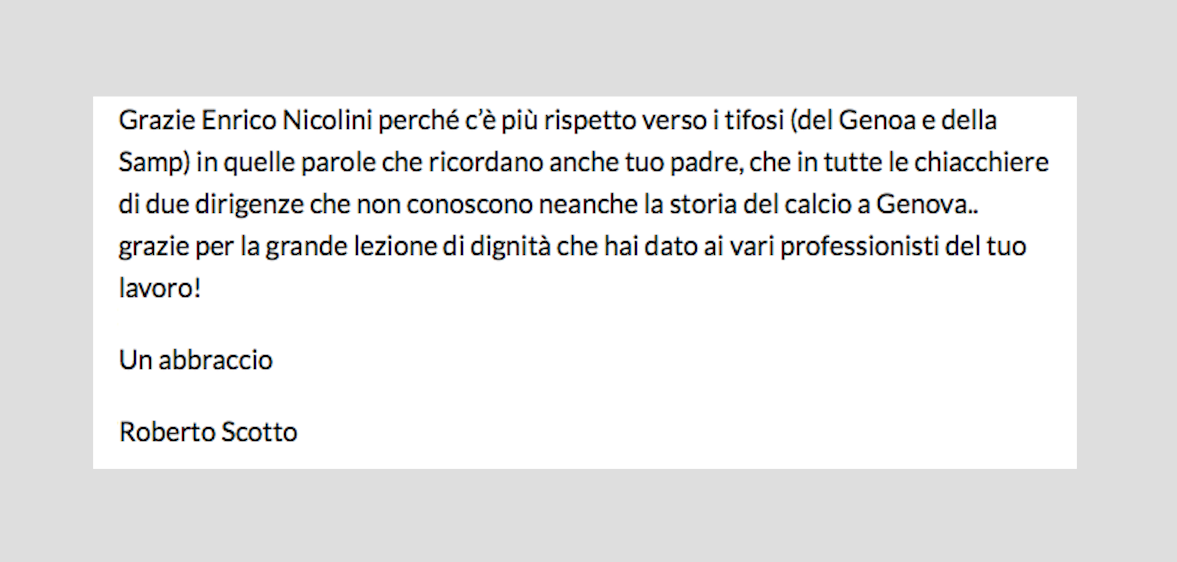Click the word "padre"
1177x562 pixels.
pos(707,163)
